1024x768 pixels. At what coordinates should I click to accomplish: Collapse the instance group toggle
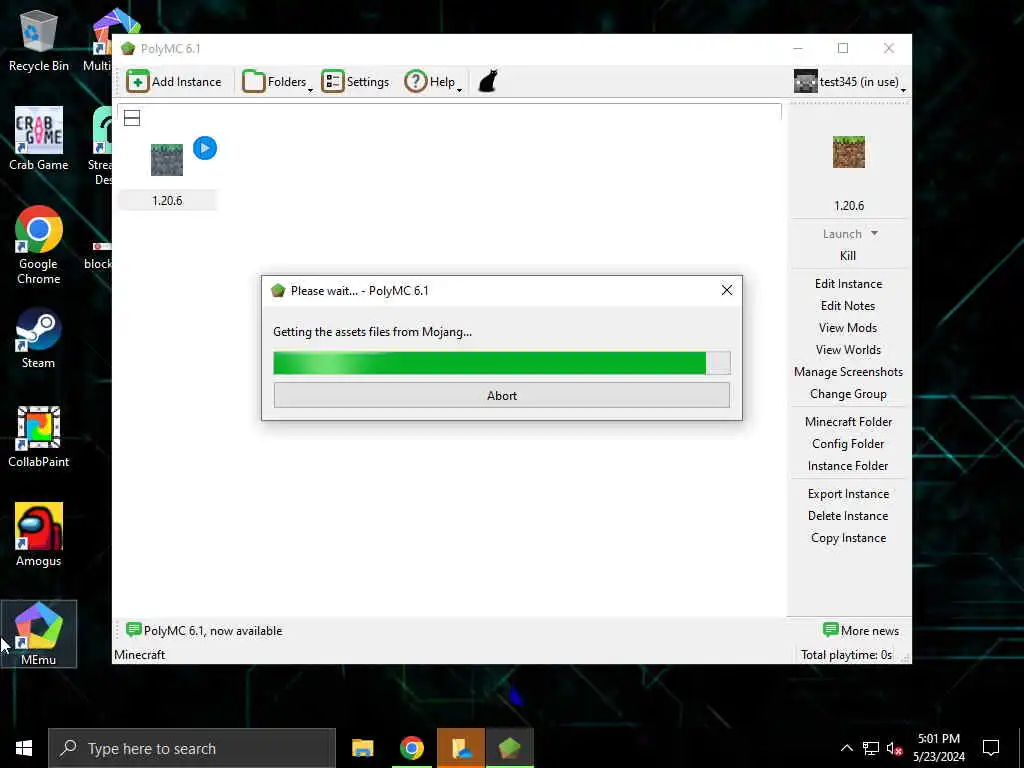132,118
